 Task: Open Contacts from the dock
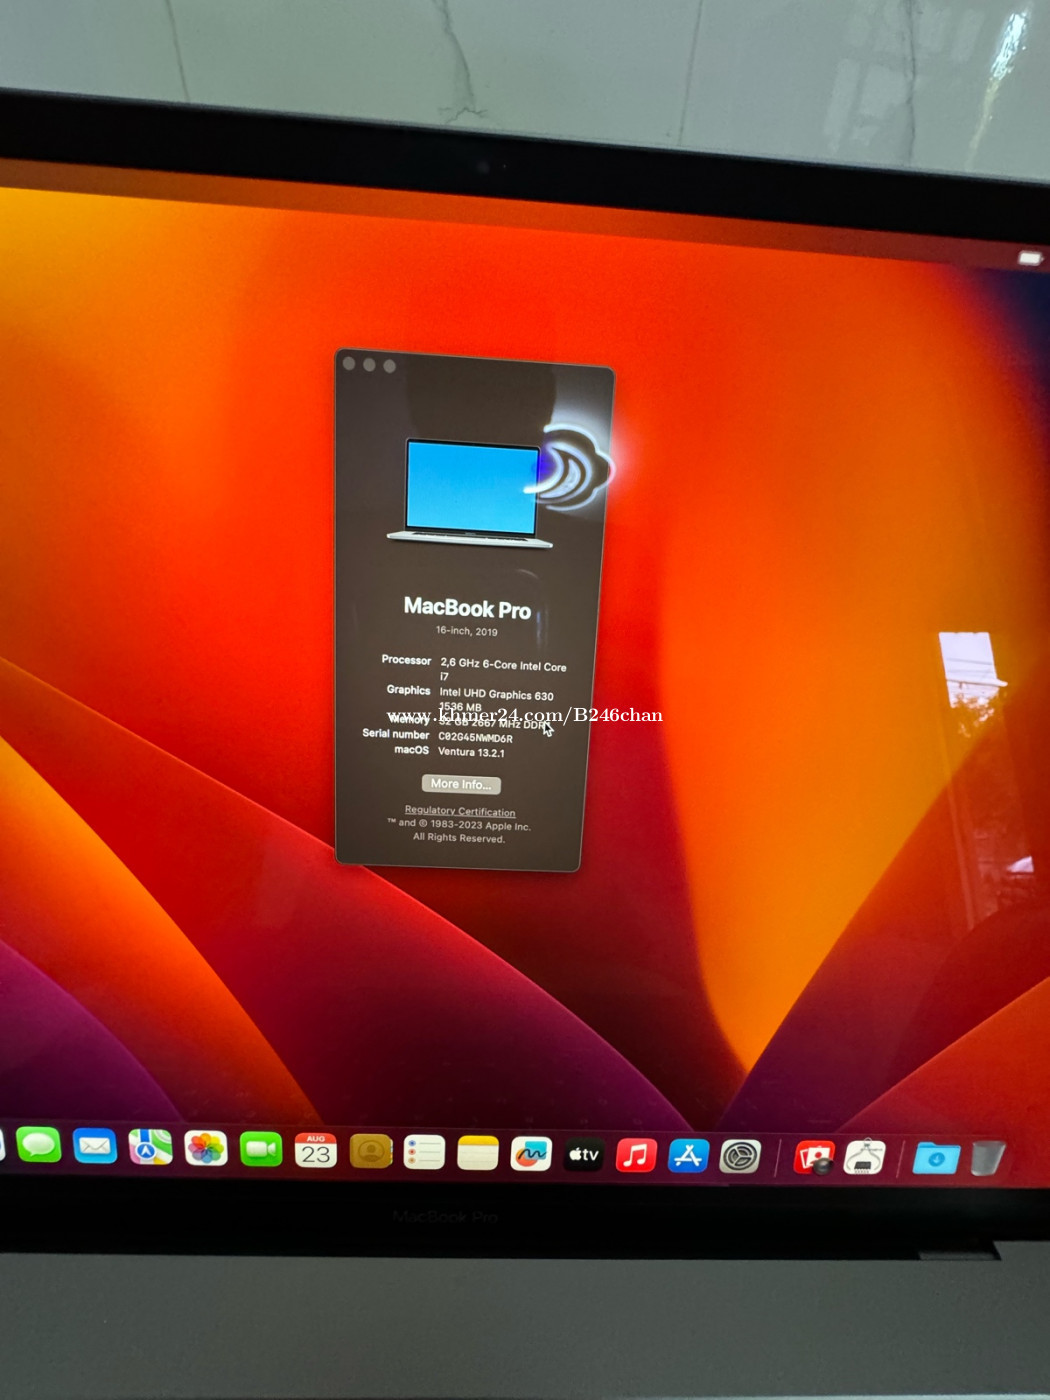(x=371, y=1152)
